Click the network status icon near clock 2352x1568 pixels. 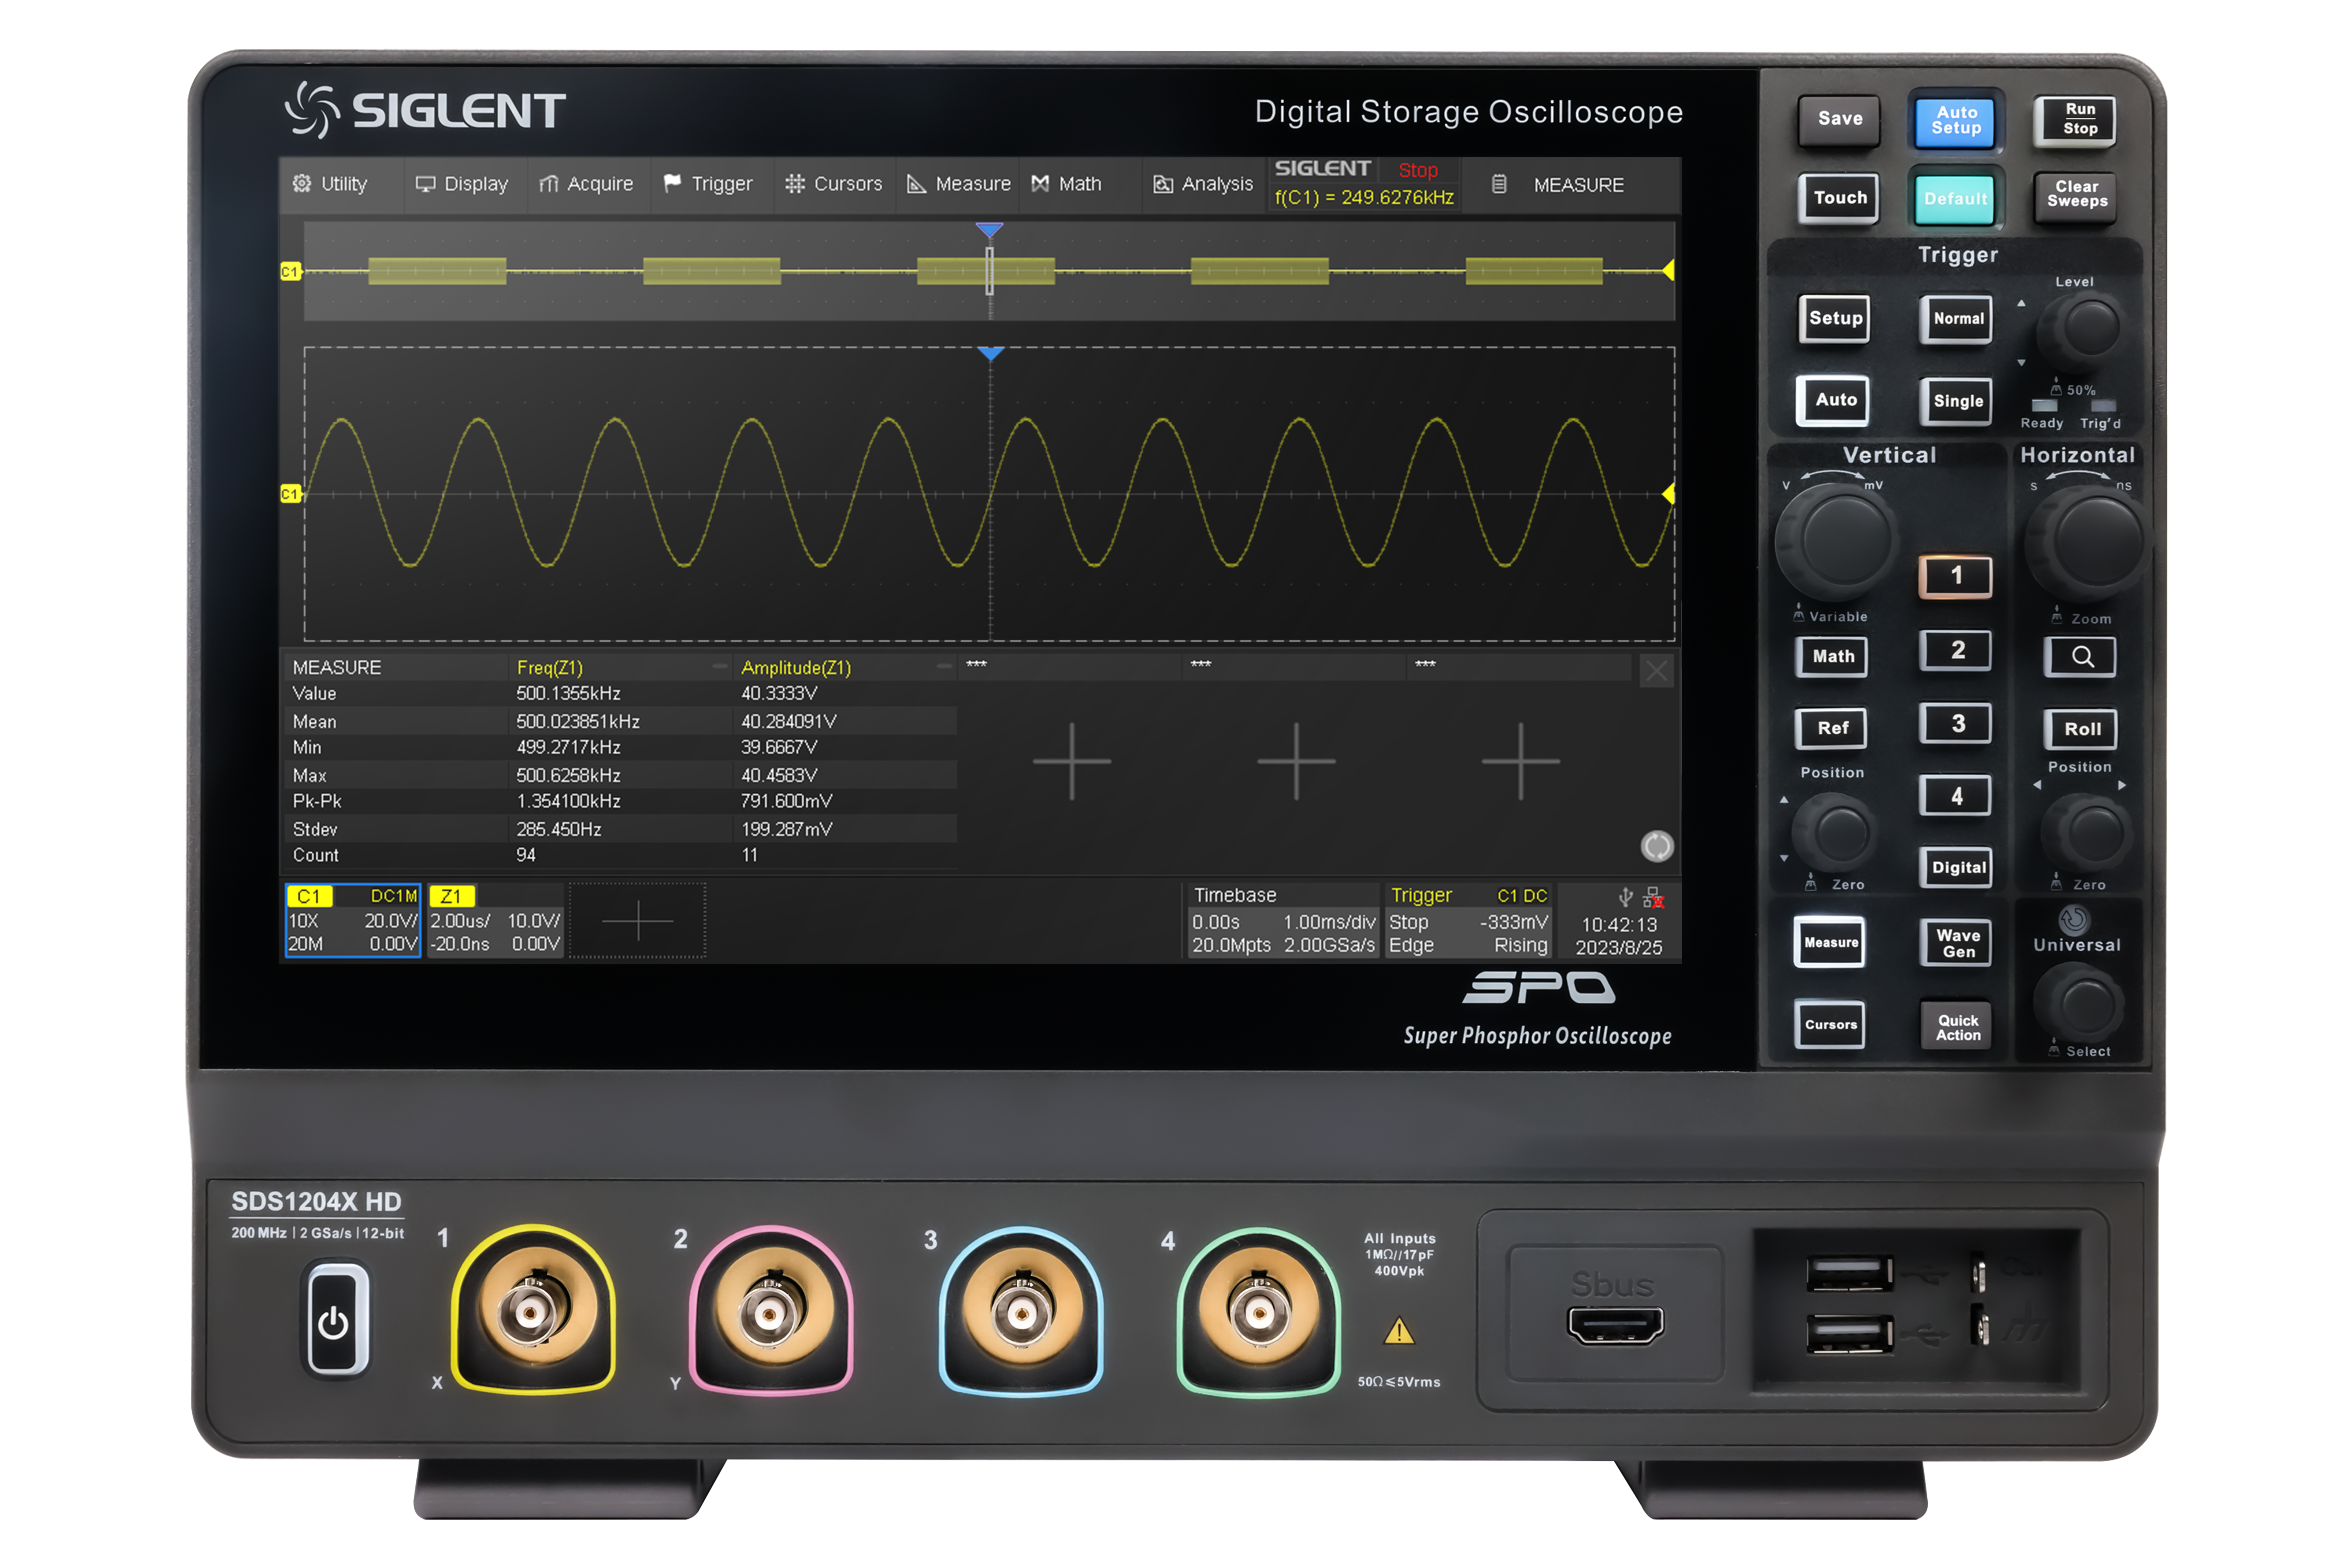[1653, 897]
